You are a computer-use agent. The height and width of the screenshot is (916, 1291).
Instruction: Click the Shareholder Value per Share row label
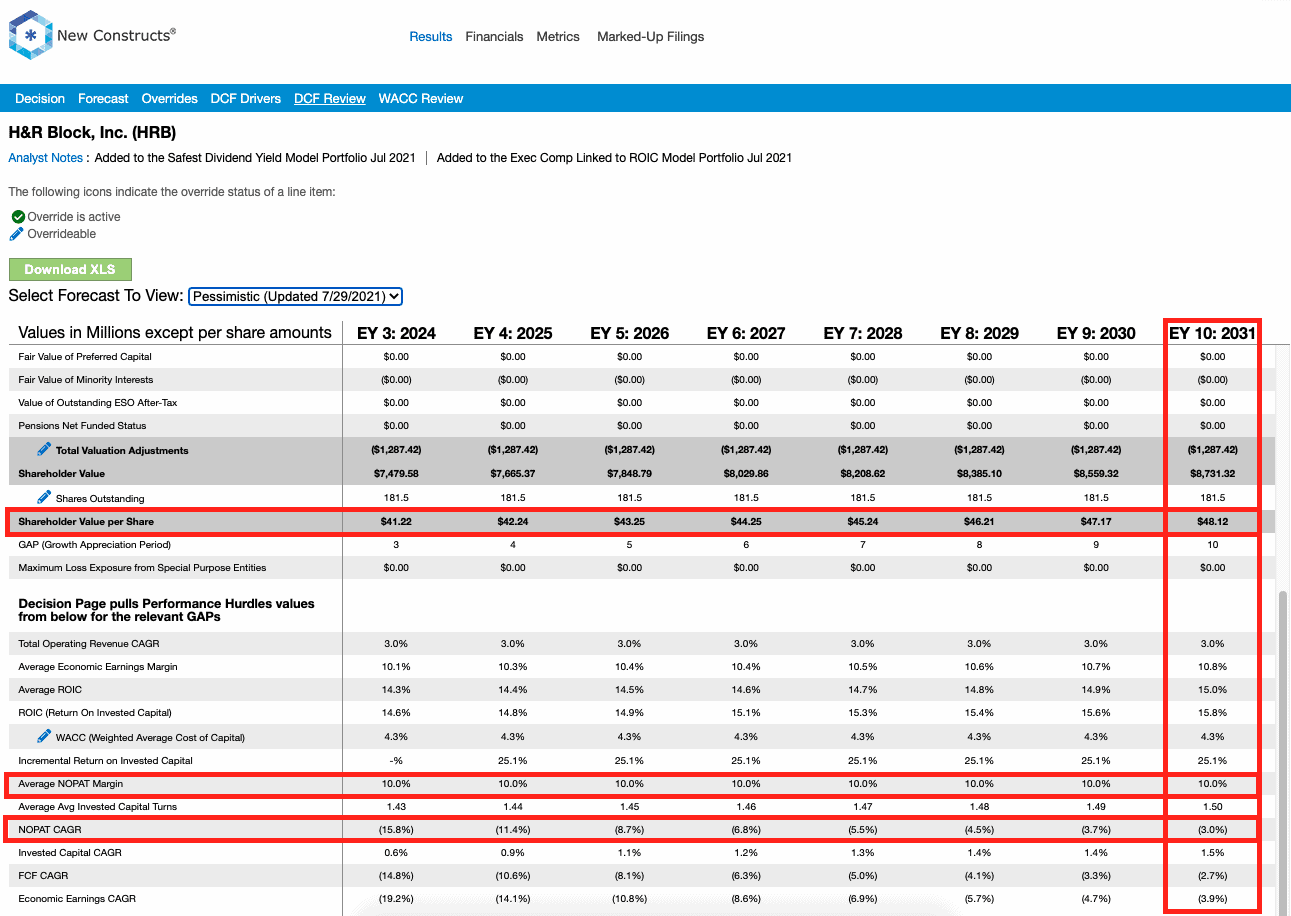click(86, 522)
